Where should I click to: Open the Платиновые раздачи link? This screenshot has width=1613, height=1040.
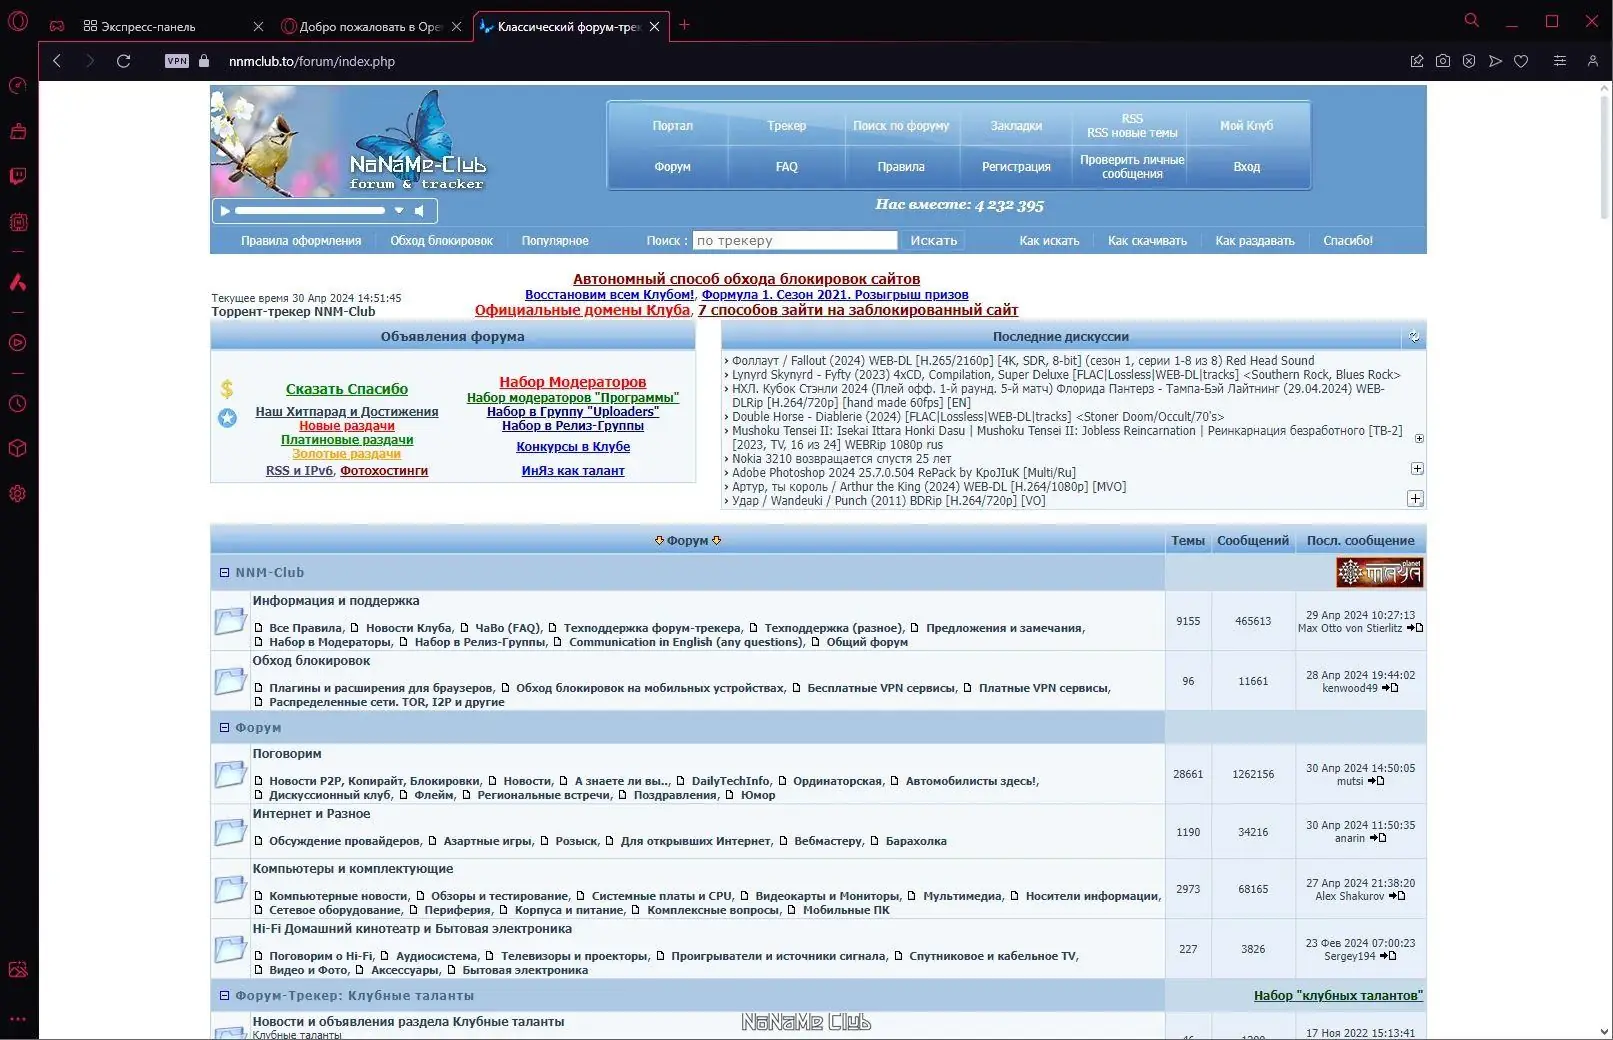coord(347,440)
